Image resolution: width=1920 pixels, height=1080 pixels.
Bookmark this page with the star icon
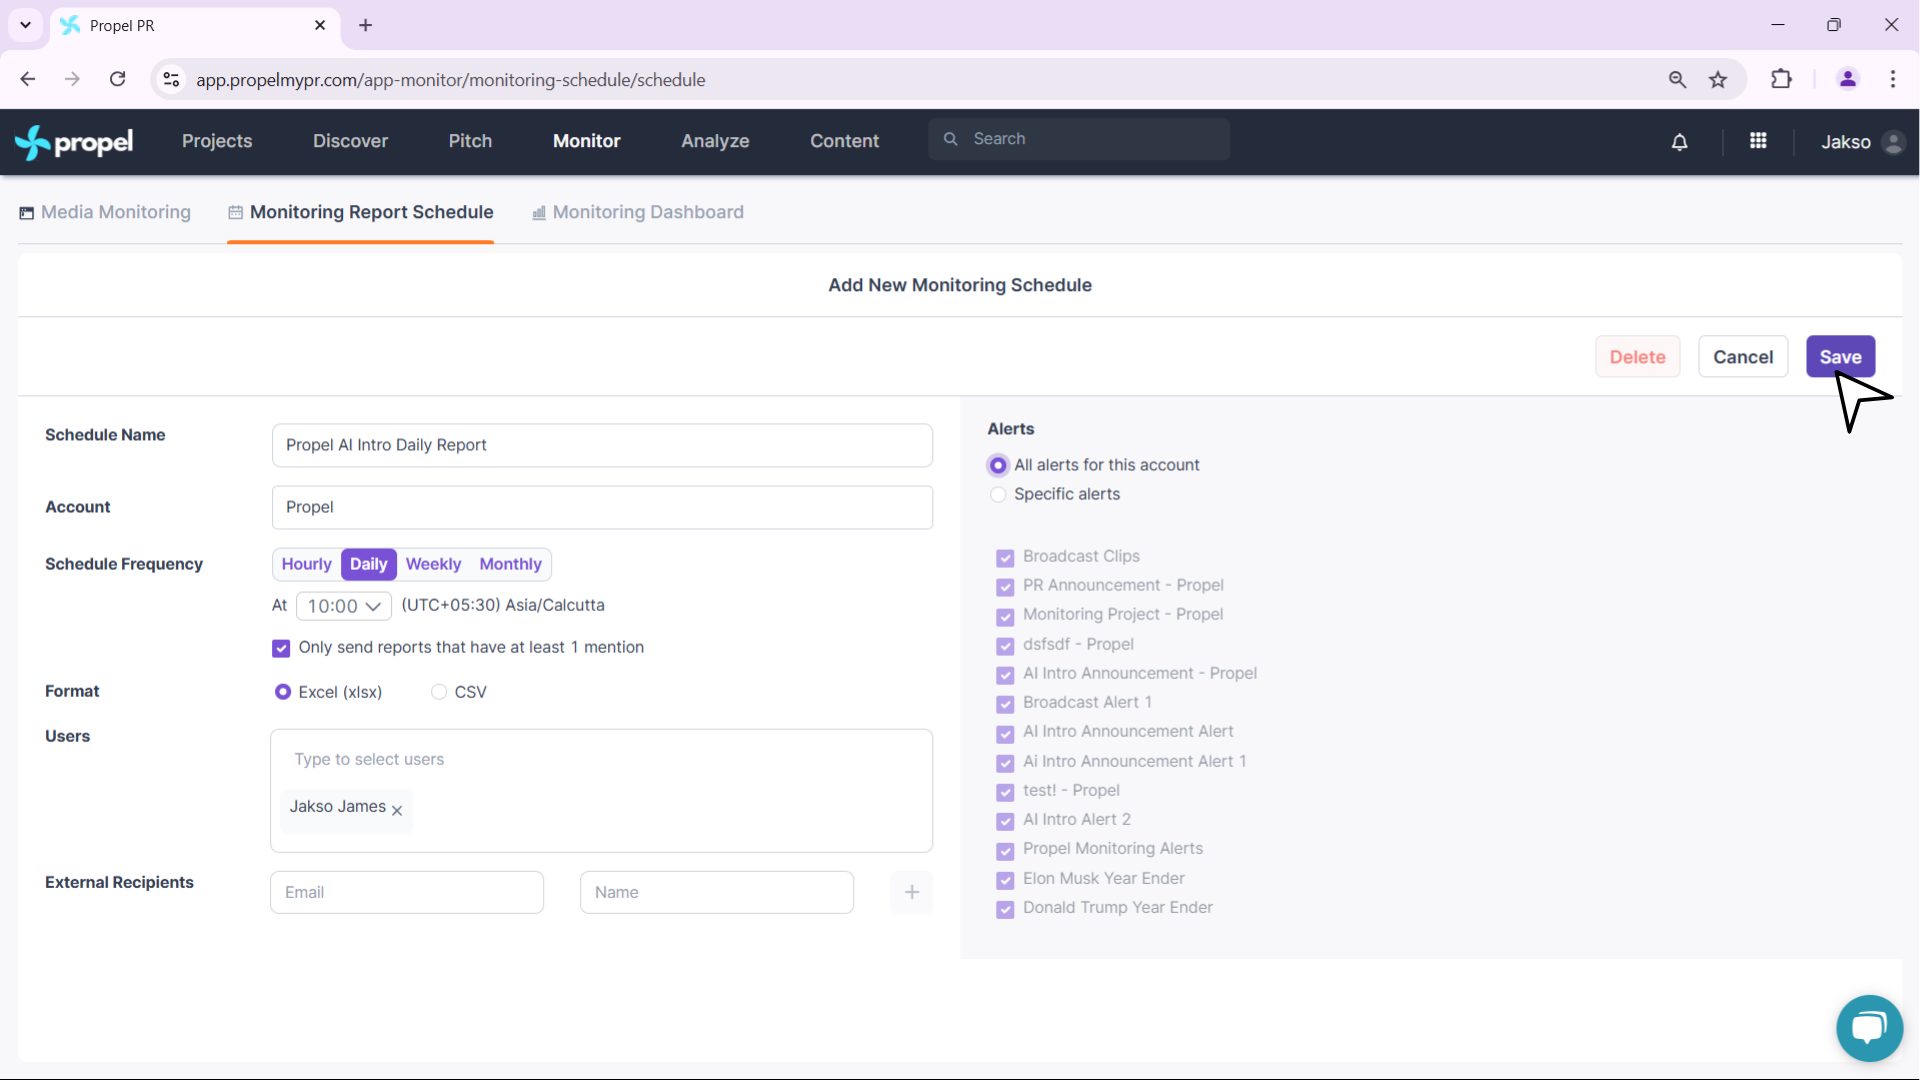[1718, 79]
